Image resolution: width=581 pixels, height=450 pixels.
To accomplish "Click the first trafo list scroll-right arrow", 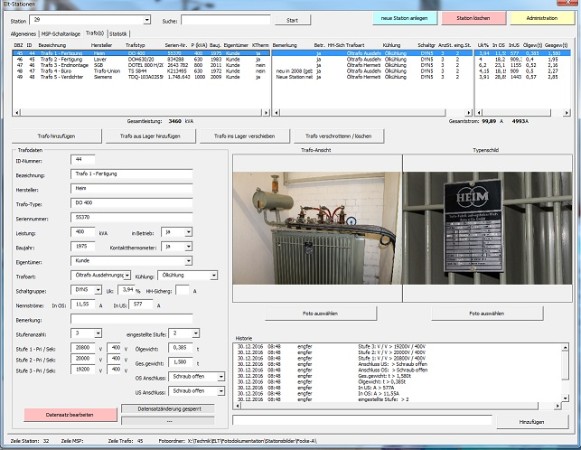I will 266,112.
